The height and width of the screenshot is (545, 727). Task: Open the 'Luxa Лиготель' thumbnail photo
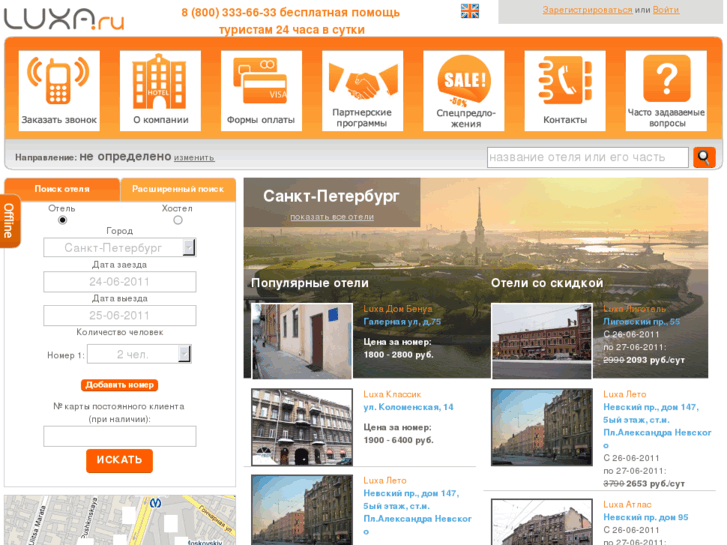pyautogui.click(x=542, y=341)
